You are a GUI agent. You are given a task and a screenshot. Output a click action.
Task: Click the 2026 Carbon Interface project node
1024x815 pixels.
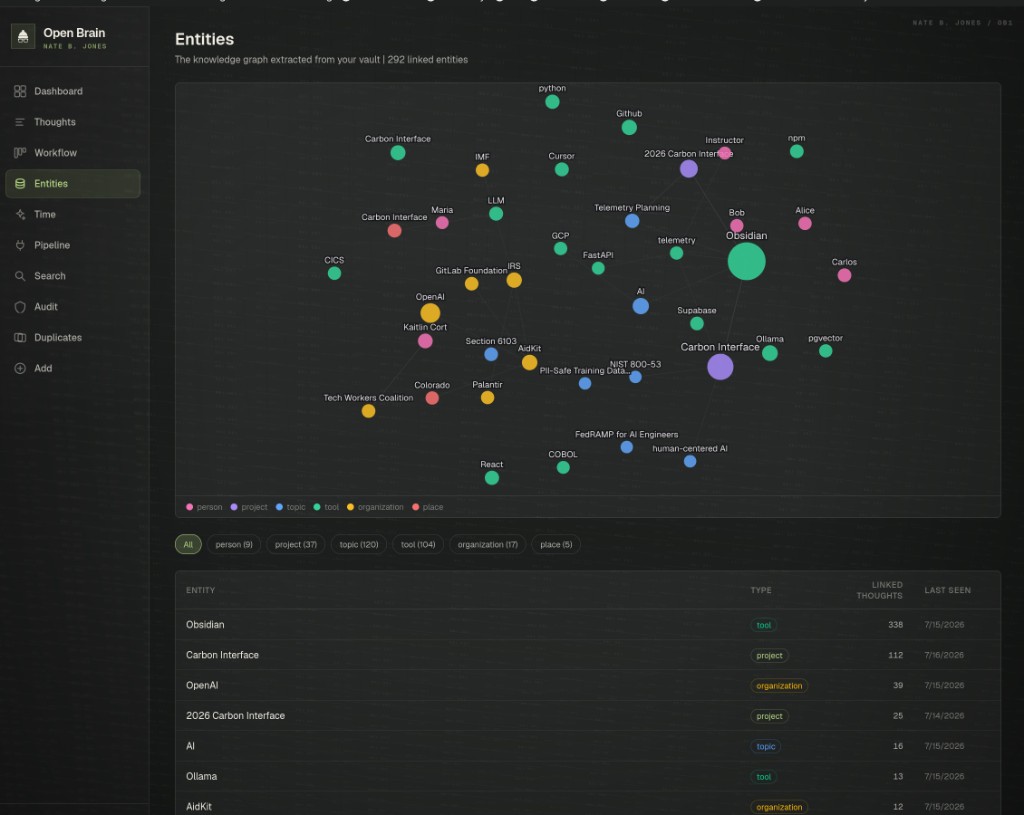click(x=689, y=169)
